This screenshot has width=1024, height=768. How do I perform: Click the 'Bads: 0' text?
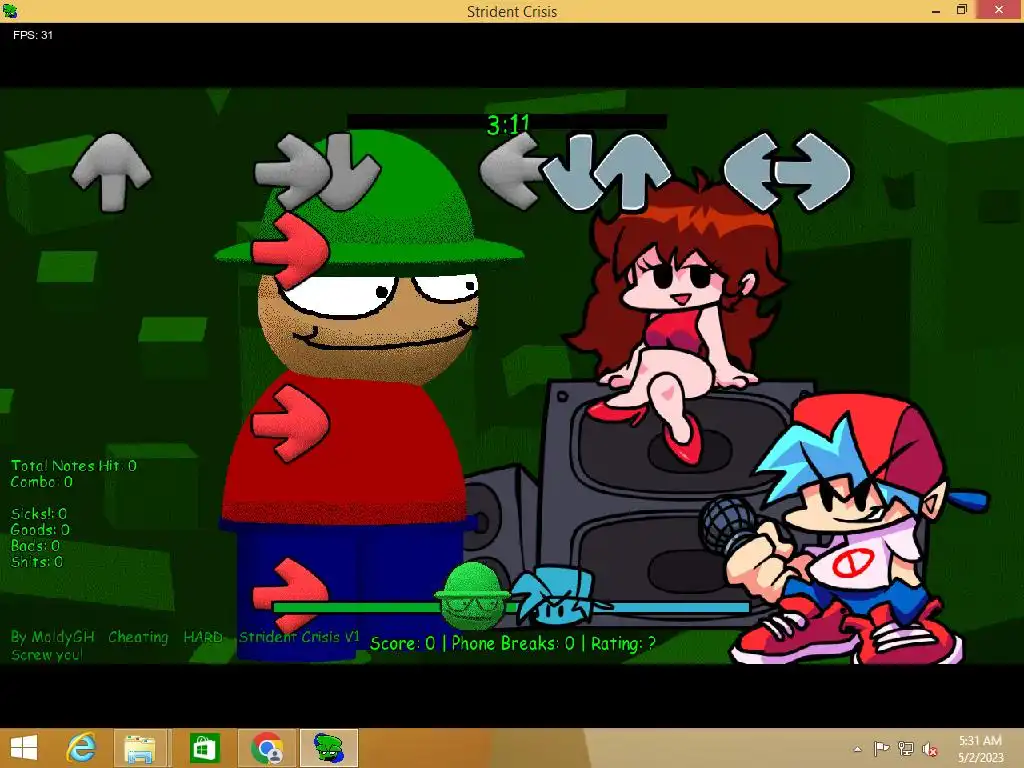click(35, 546)
